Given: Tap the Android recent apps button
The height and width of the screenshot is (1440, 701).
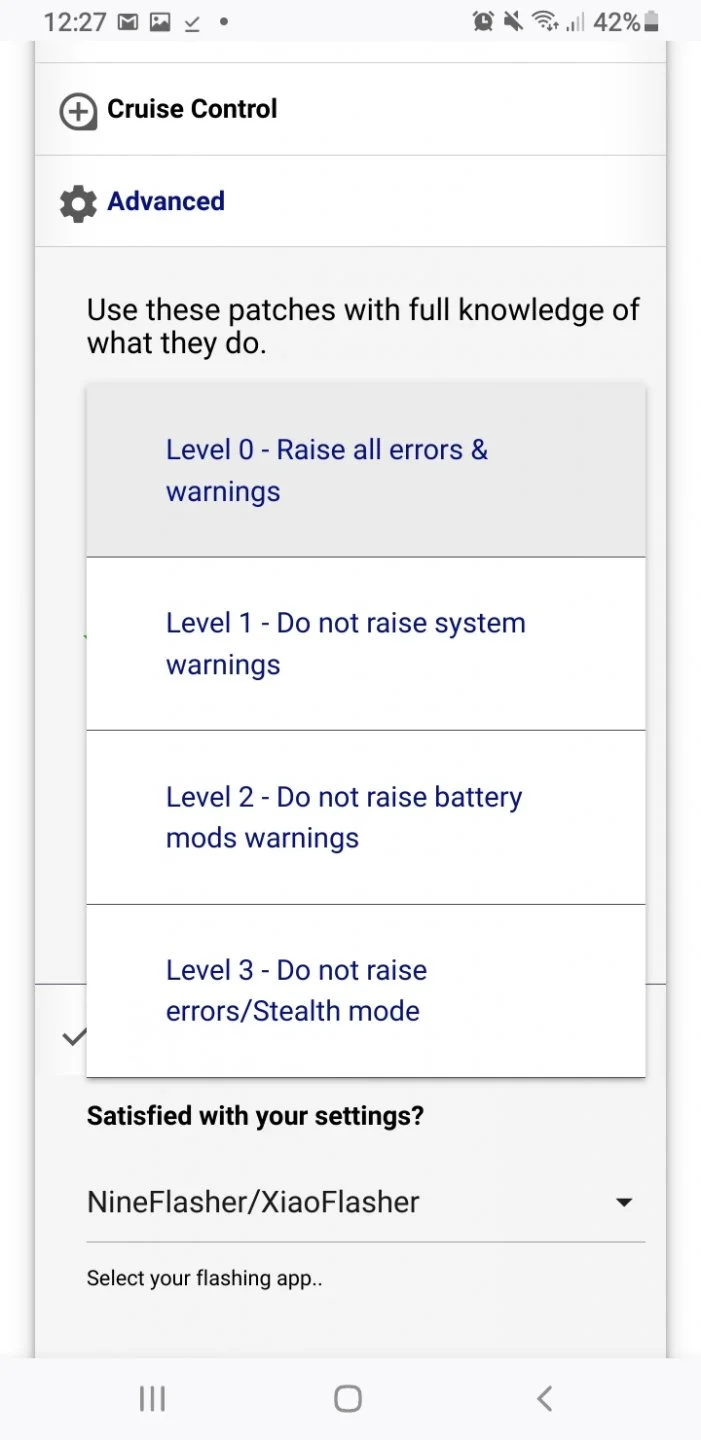Looking at the screenshot, I should coord(152,1399).
